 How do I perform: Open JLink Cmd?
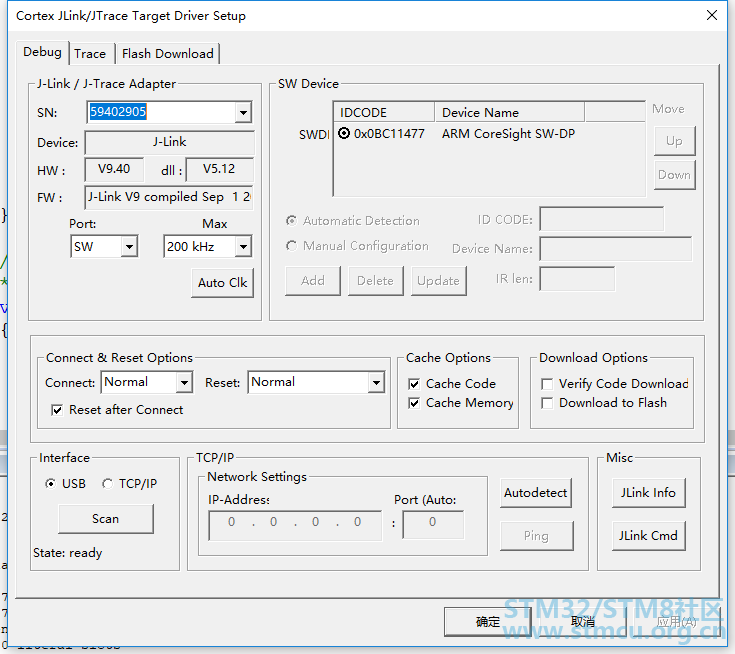pyautogui.click(x=648, y=536)
